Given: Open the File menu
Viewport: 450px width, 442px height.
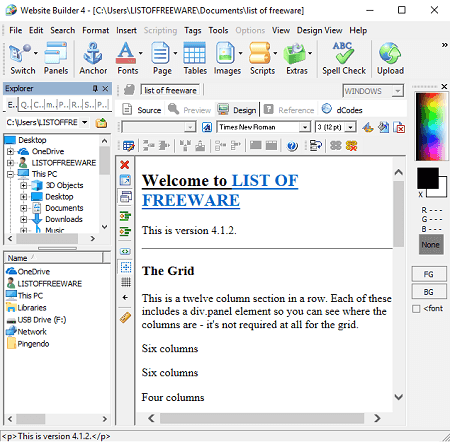Looking at the screenshot, I should (15, 30).
